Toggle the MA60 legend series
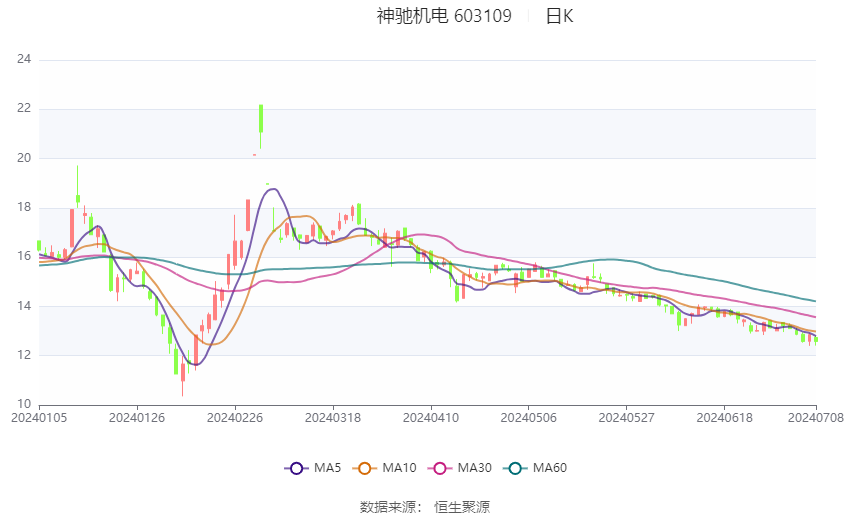The height and width of the screenshot is (517, 850). tap(535, 468)
